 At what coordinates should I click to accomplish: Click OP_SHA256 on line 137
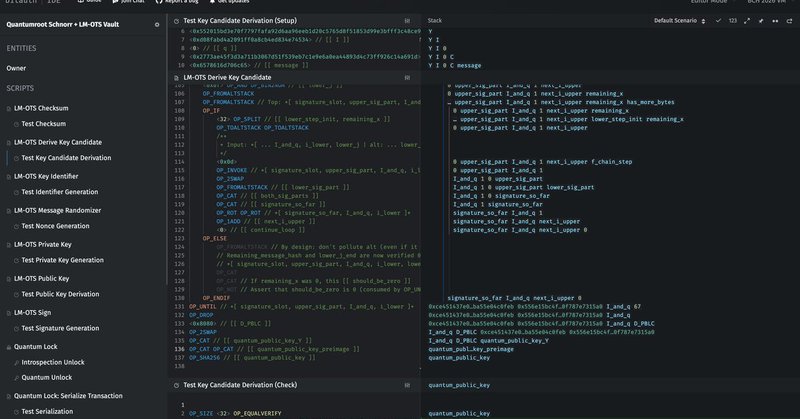pos(204,358)
